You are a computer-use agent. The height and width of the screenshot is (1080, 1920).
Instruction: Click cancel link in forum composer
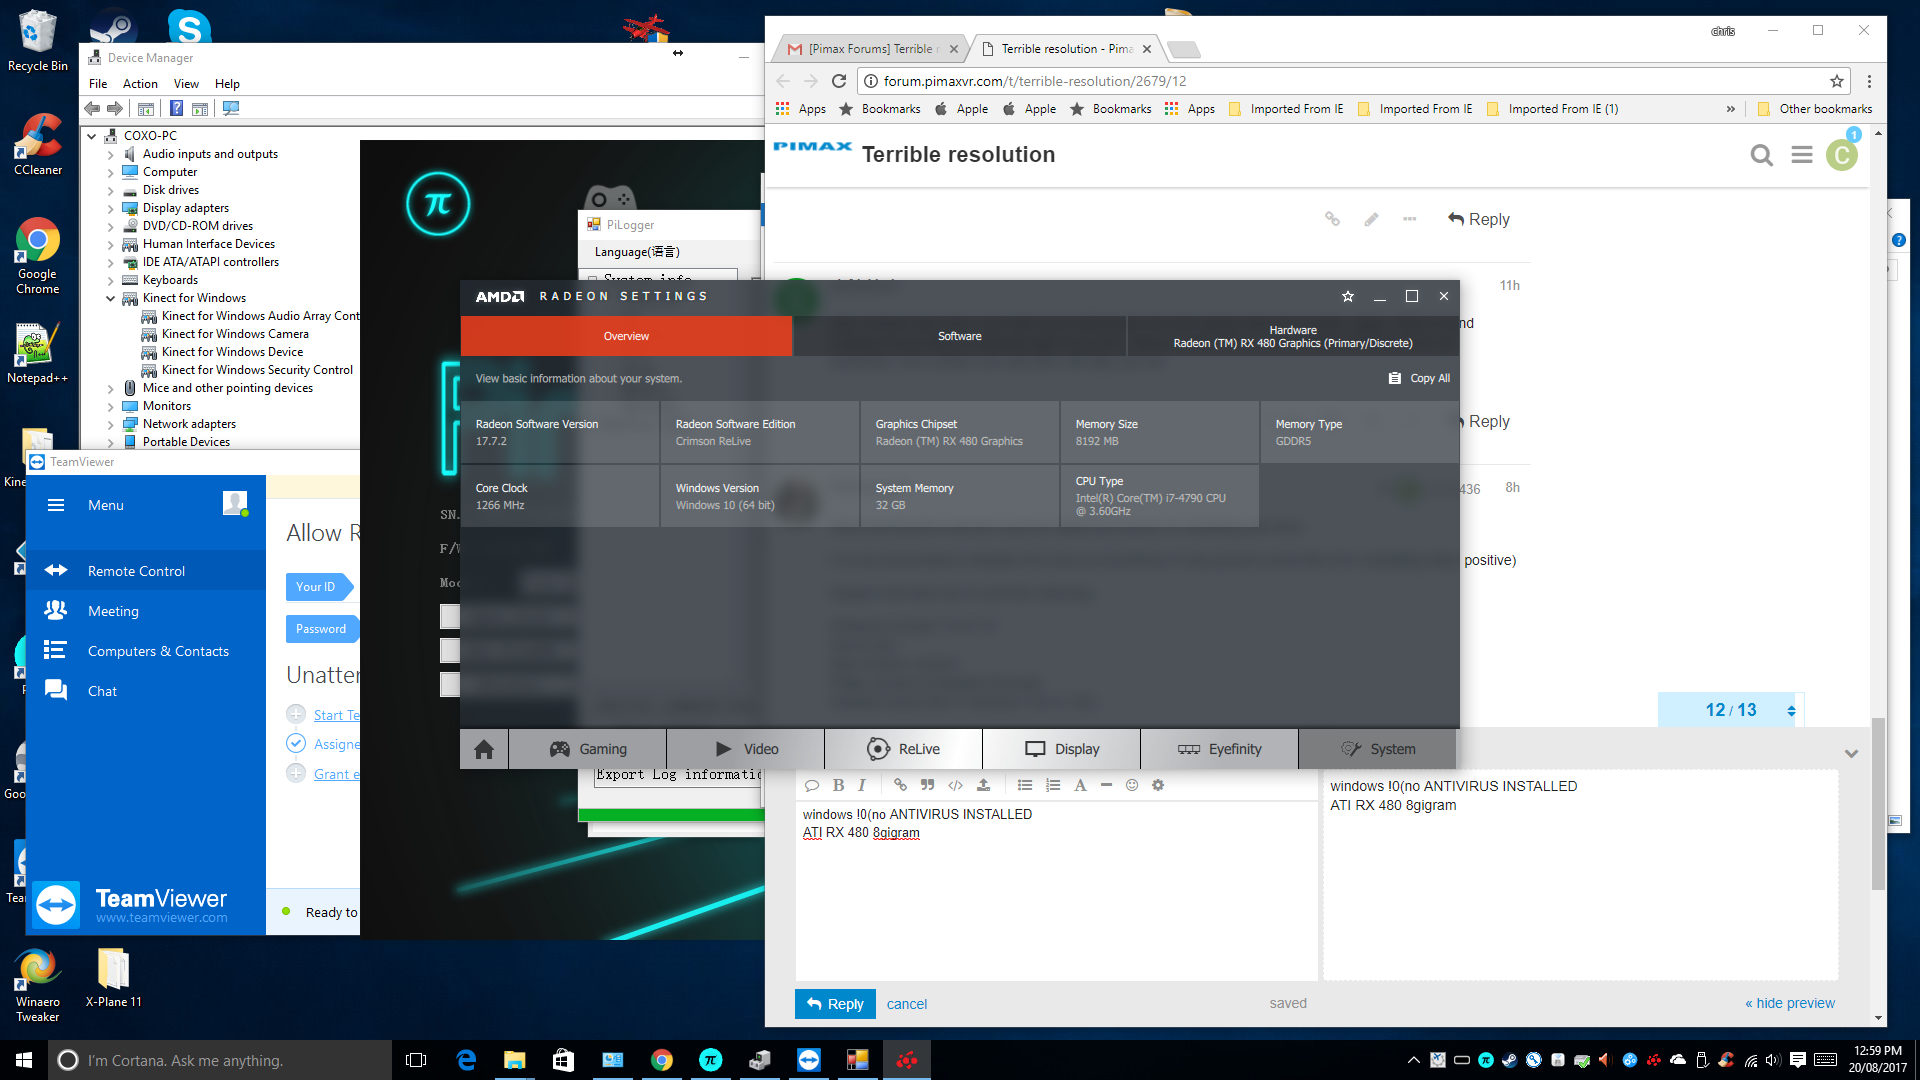click(907, 1004)
